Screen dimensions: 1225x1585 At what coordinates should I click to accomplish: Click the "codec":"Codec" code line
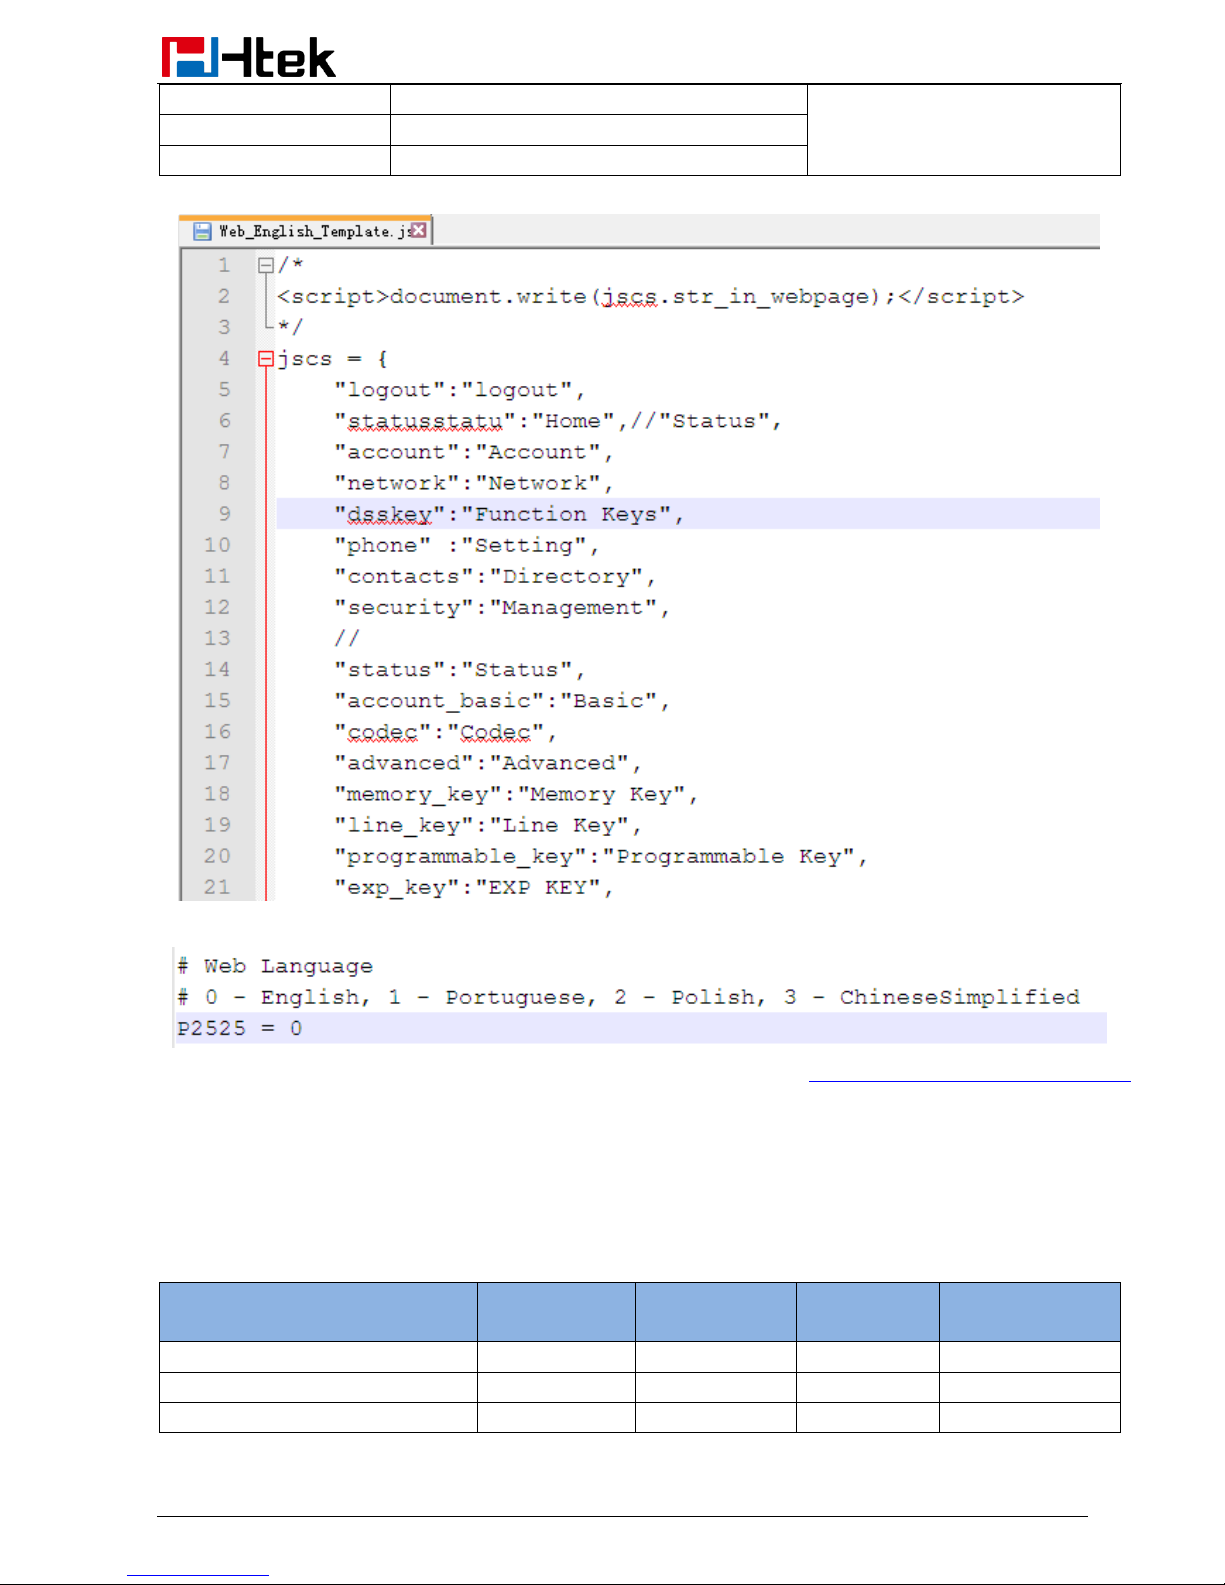445,732
